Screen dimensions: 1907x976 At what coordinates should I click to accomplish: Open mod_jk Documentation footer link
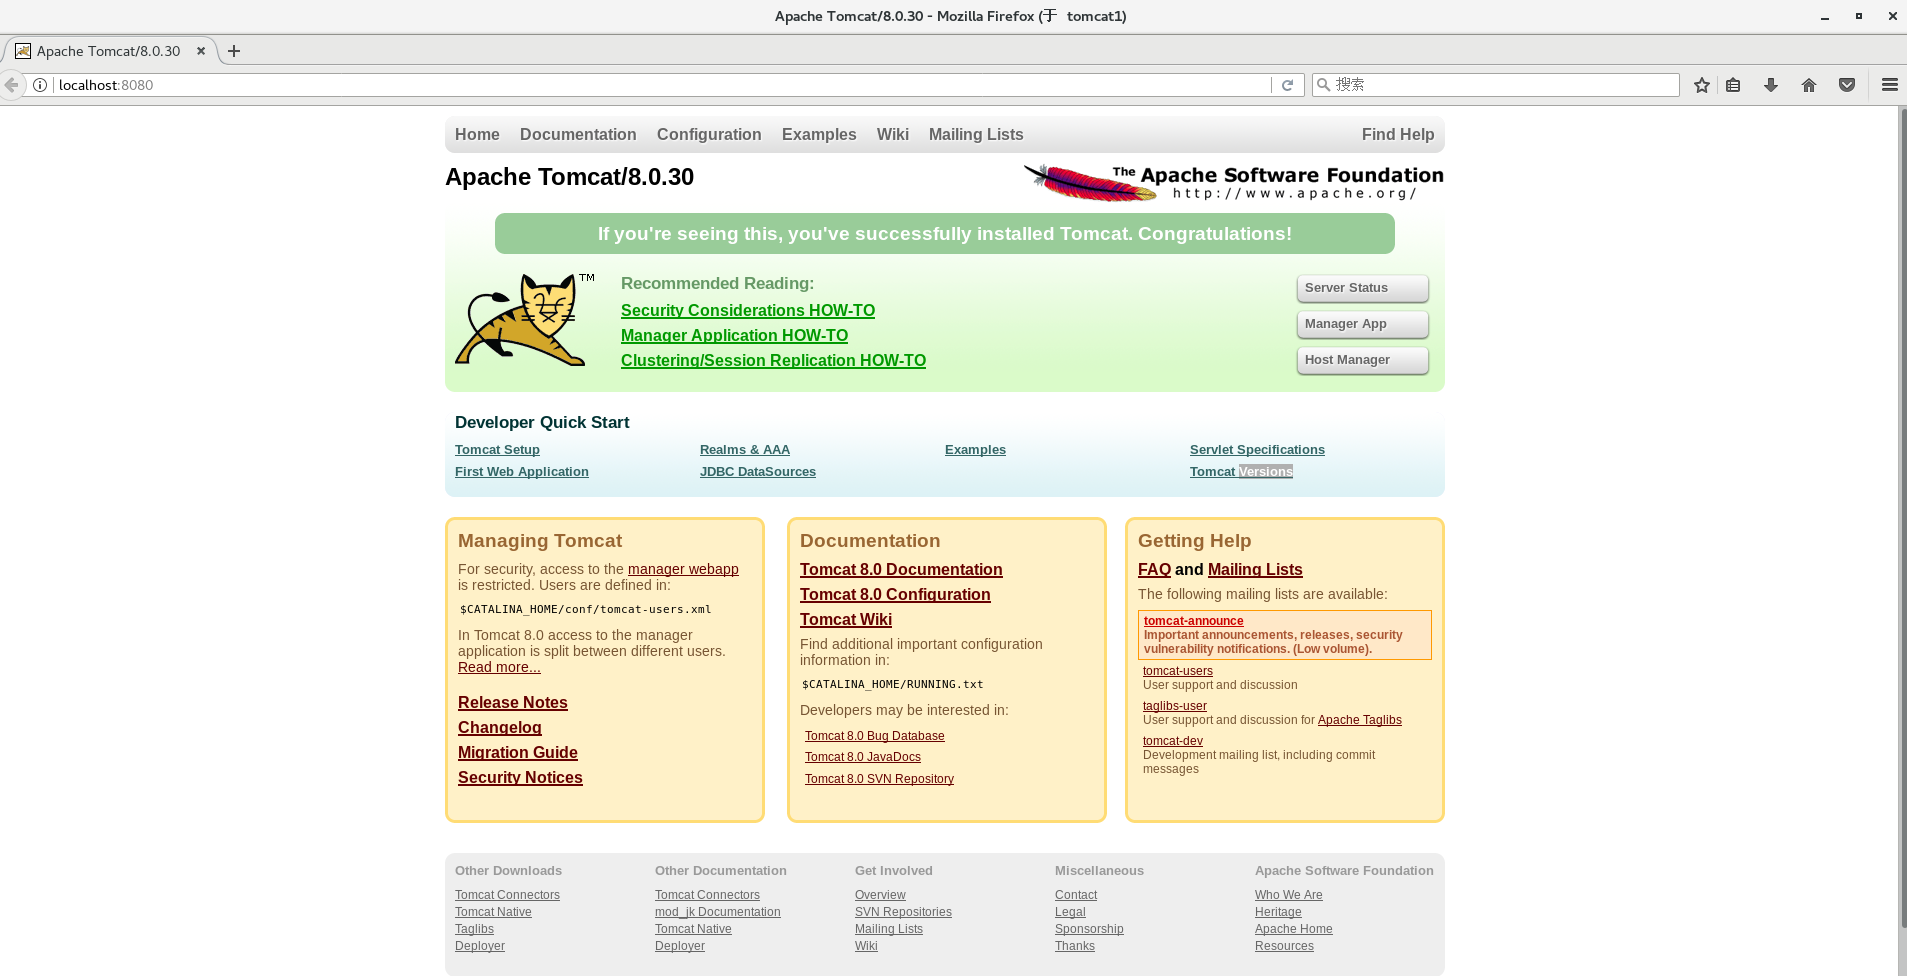(x=718, y=912)
